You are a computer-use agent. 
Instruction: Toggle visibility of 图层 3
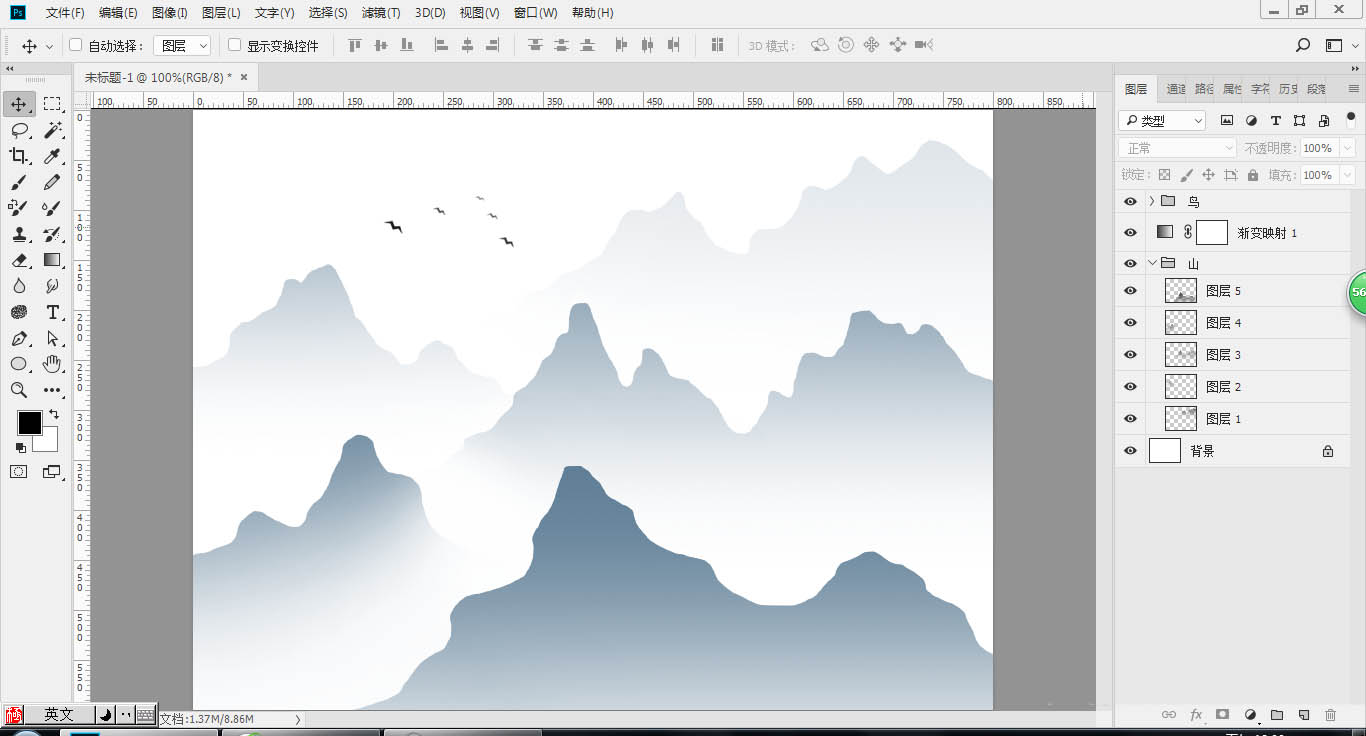point(1130,355)
